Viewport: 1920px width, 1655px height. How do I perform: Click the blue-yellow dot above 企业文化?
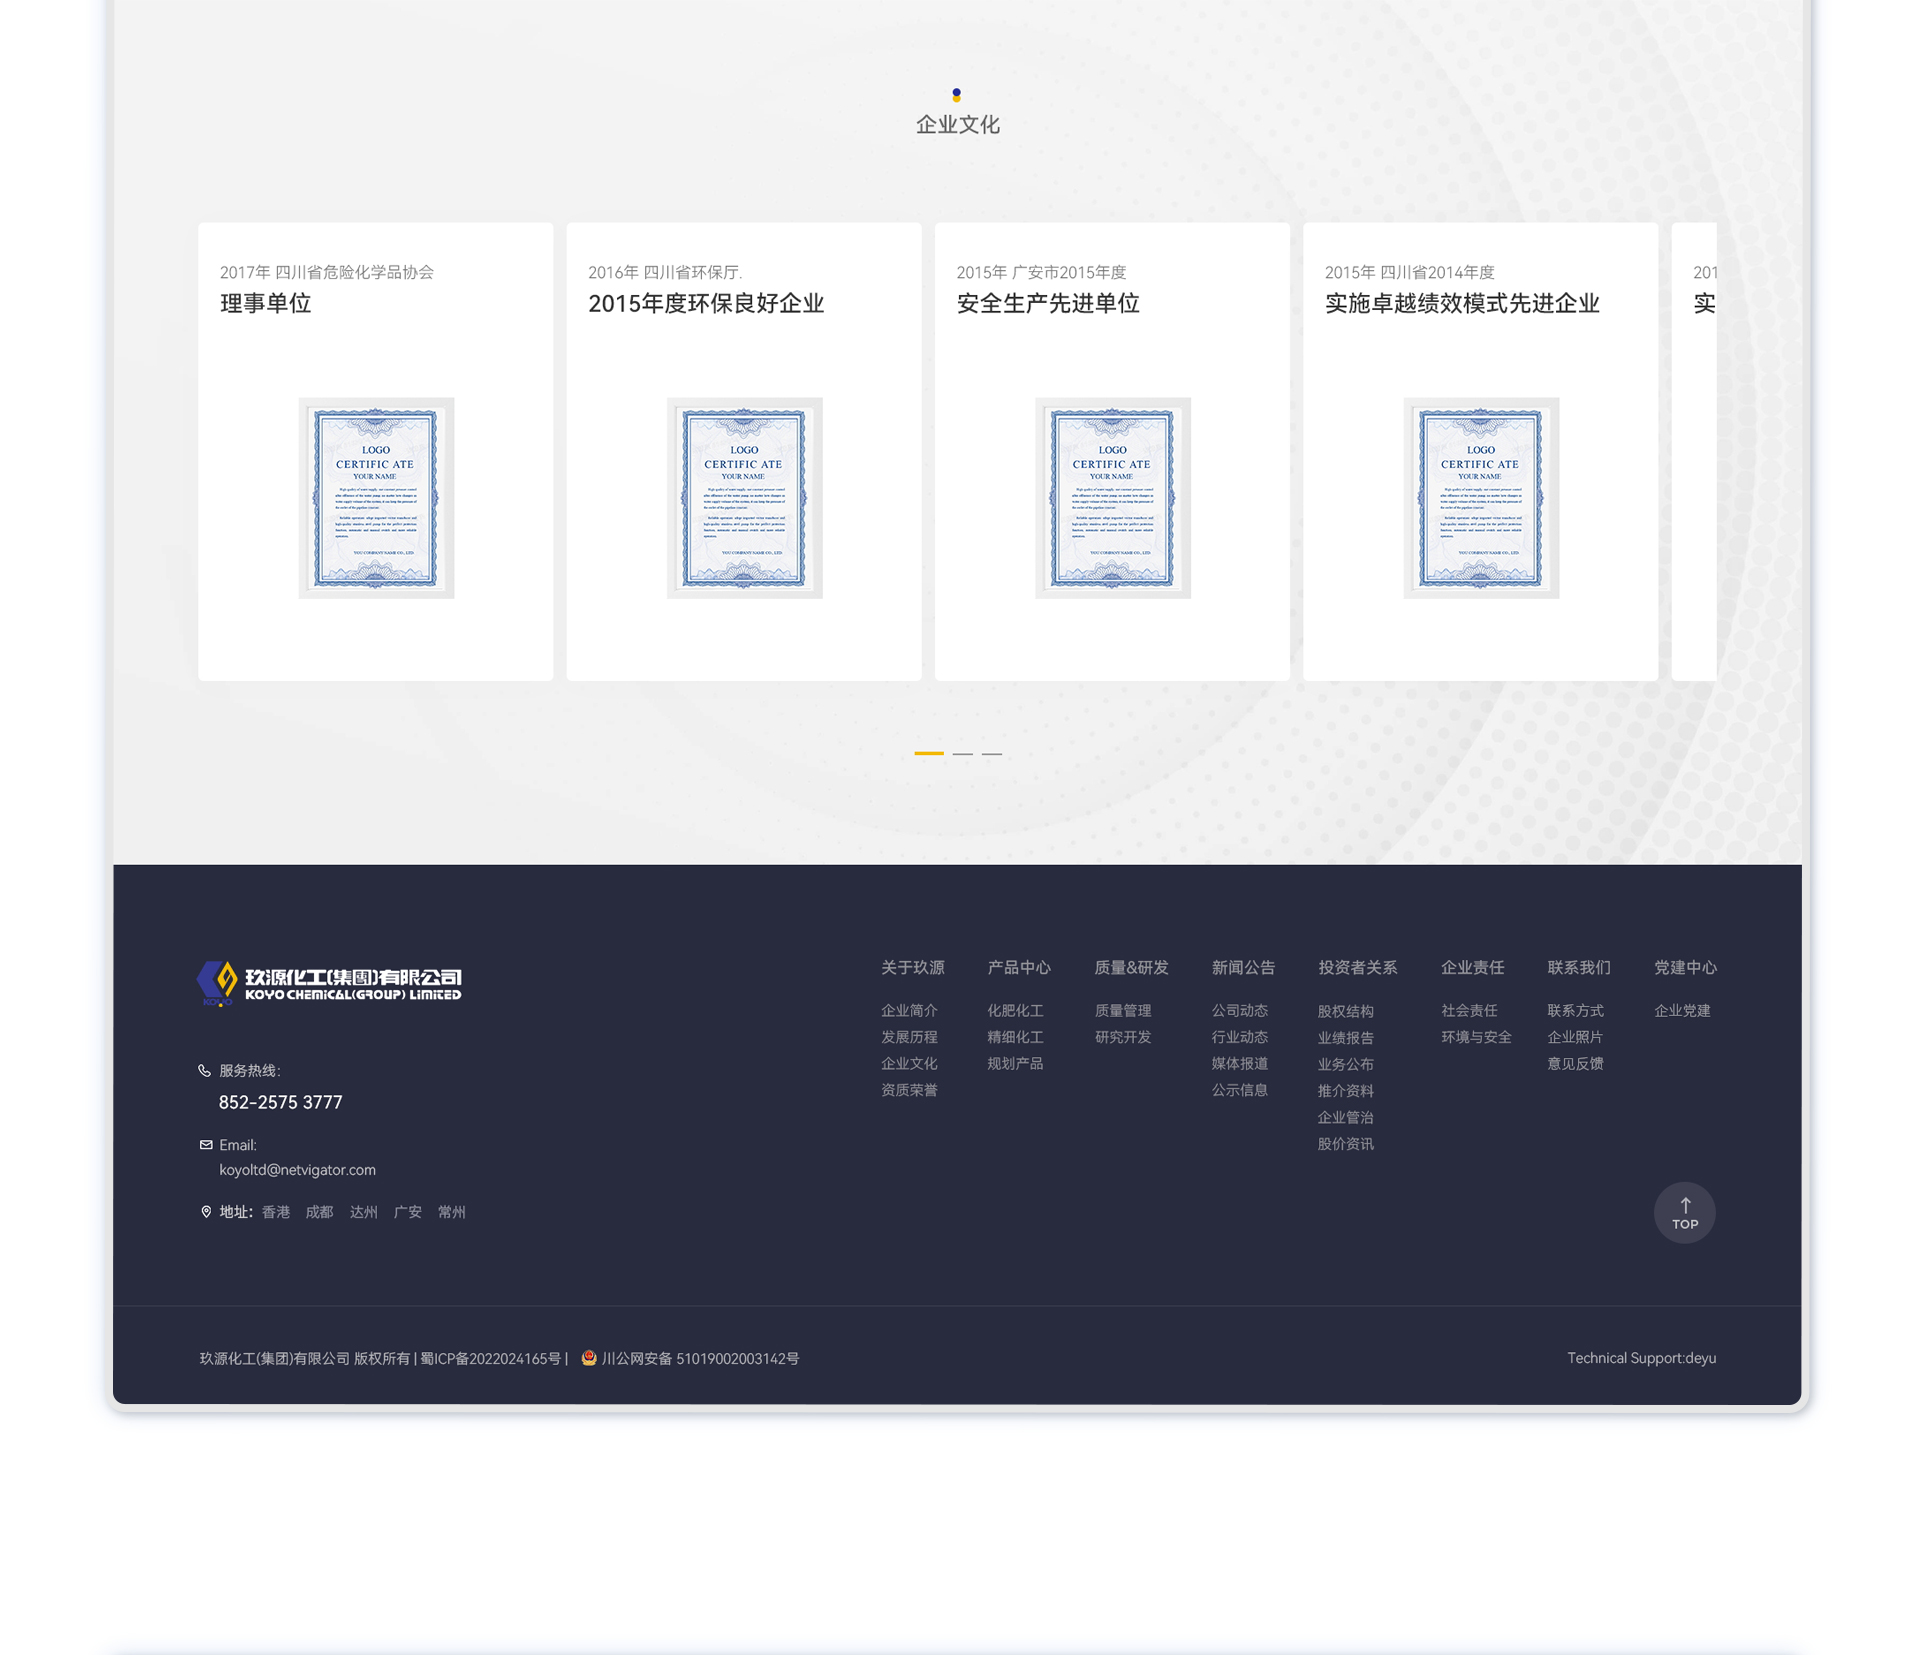click(957, 95)
